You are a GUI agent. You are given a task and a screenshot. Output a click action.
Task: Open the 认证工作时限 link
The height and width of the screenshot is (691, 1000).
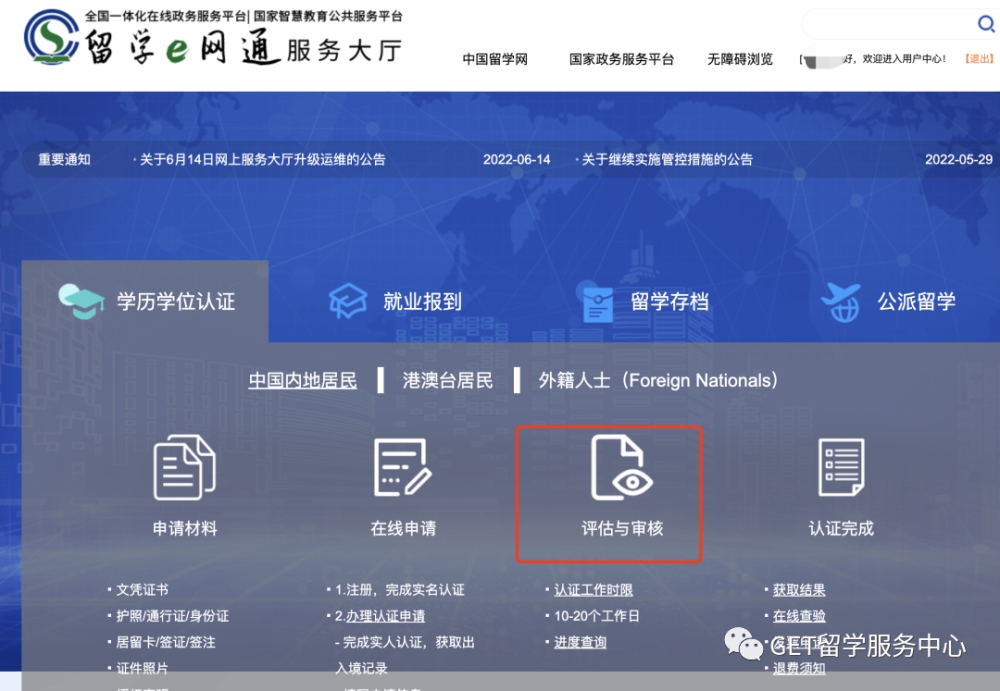(593, 590)
